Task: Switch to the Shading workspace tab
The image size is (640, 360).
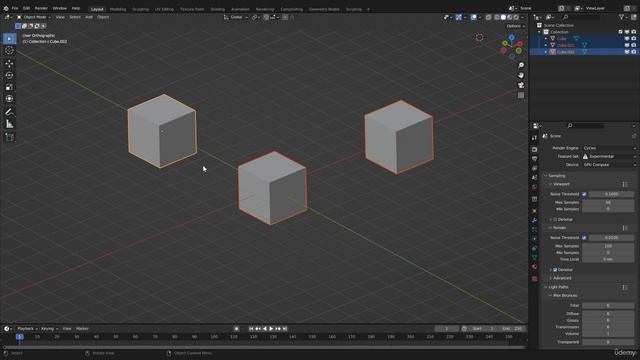Action: pos(217,9)
